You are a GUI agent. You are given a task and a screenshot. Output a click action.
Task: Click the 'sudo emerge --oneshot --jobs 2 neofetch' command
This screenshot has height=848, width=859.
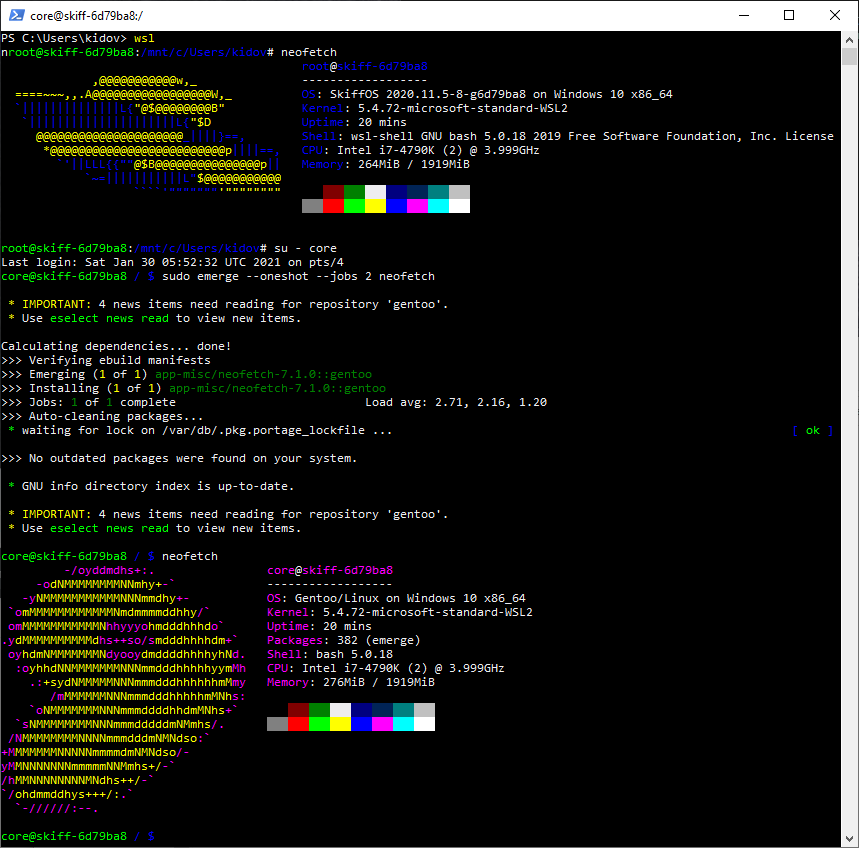[x=299, y=276]
